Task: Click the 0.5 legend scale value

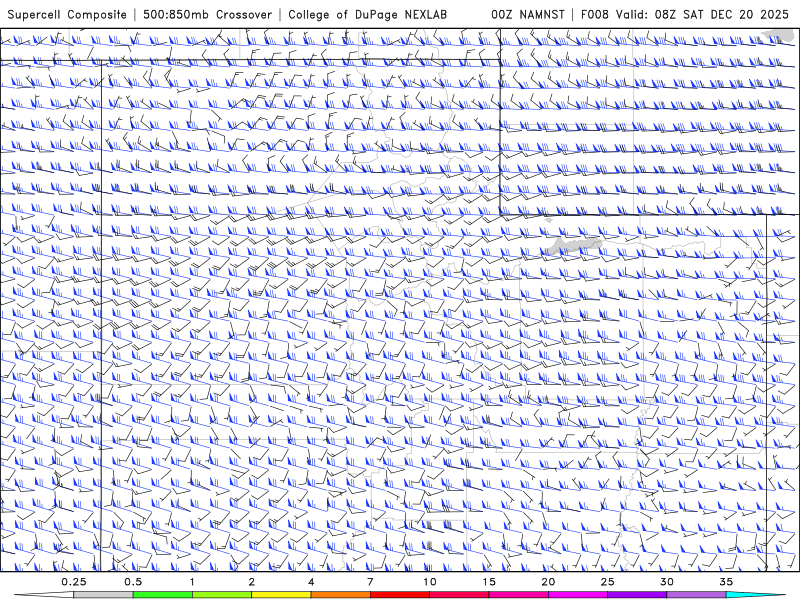Action: (133, 582)
